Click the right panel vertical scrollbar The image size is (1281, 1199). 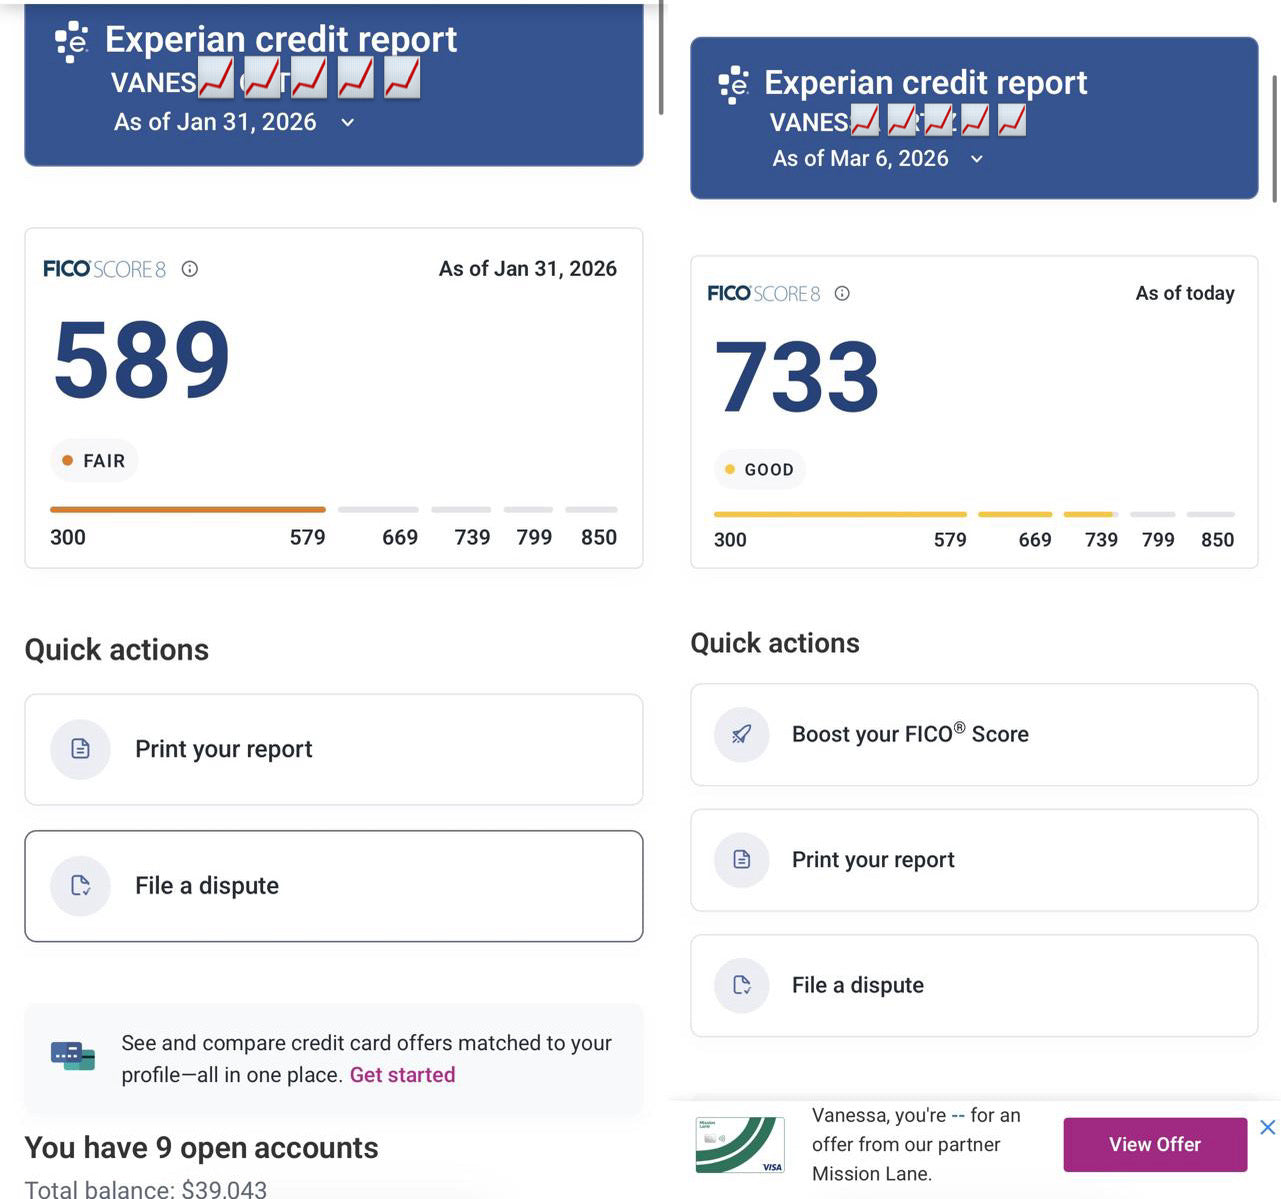tap(1274, 138)
